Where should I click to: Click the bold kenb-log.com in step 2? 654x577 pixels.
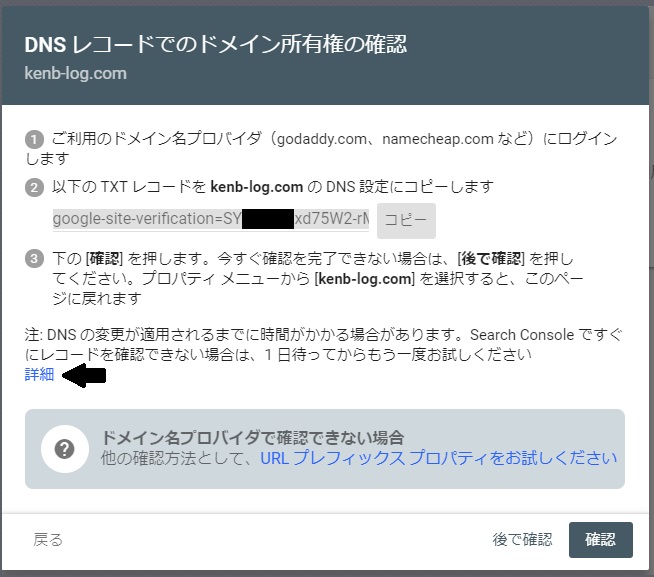(257, 186)
